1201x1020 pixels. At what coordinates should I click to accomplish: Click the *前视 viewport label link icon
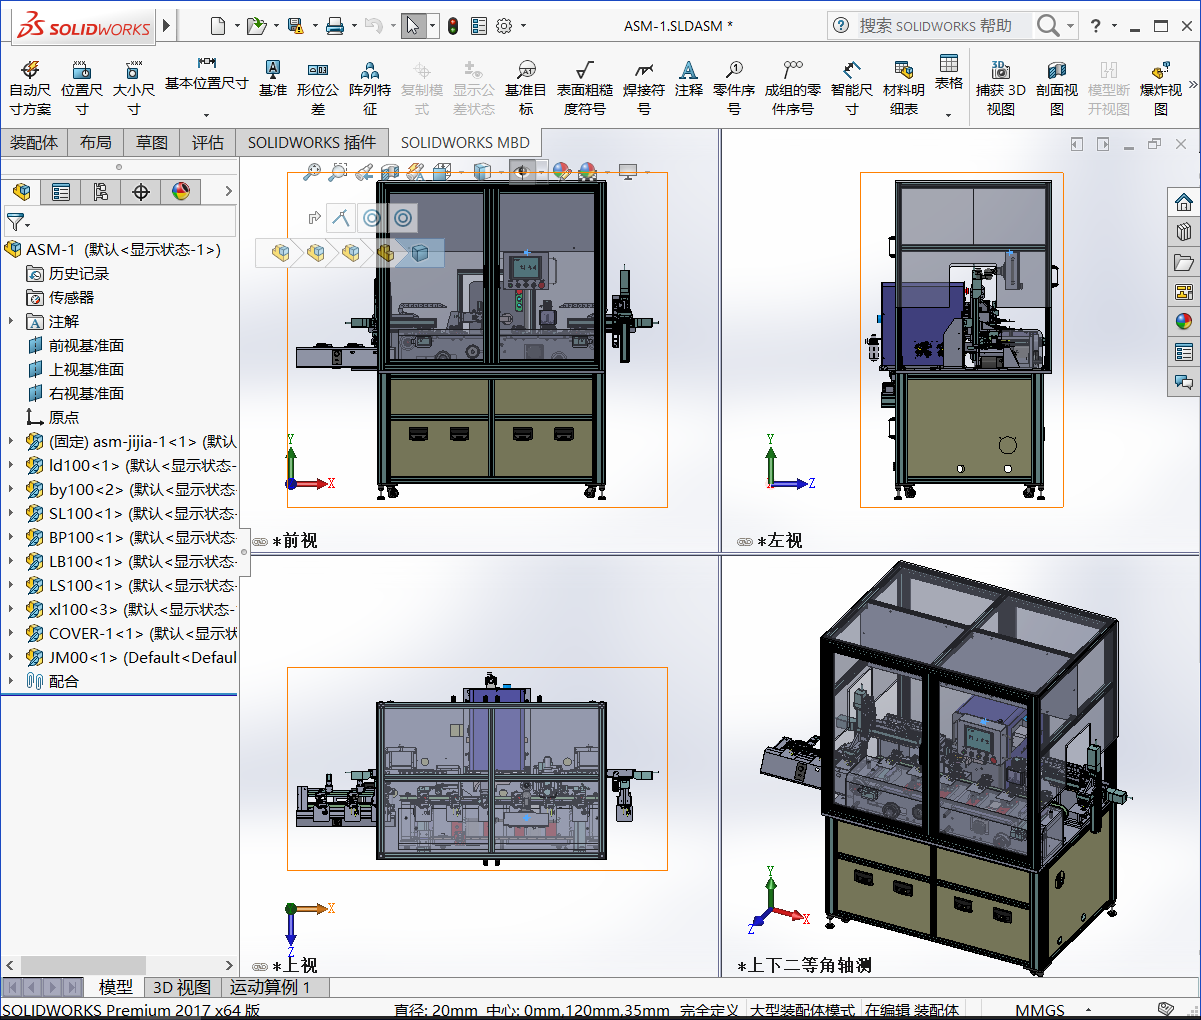[x=260, y=541]
